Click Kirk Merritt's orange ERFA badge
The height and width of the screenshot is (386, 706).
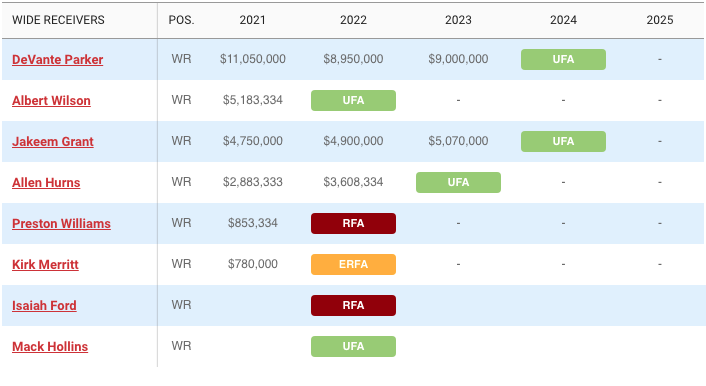pyautogui.click(x=353, y=264)
